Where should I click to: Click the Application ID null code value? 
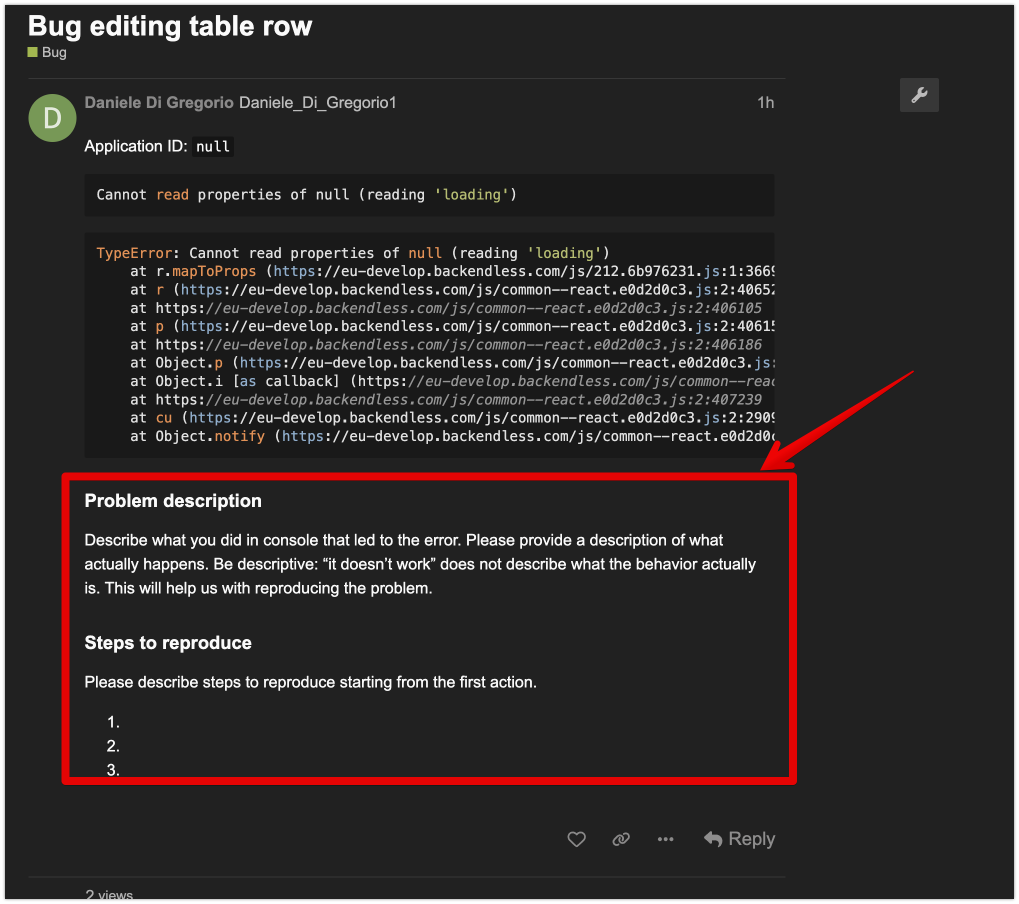[x=213, y=147]
